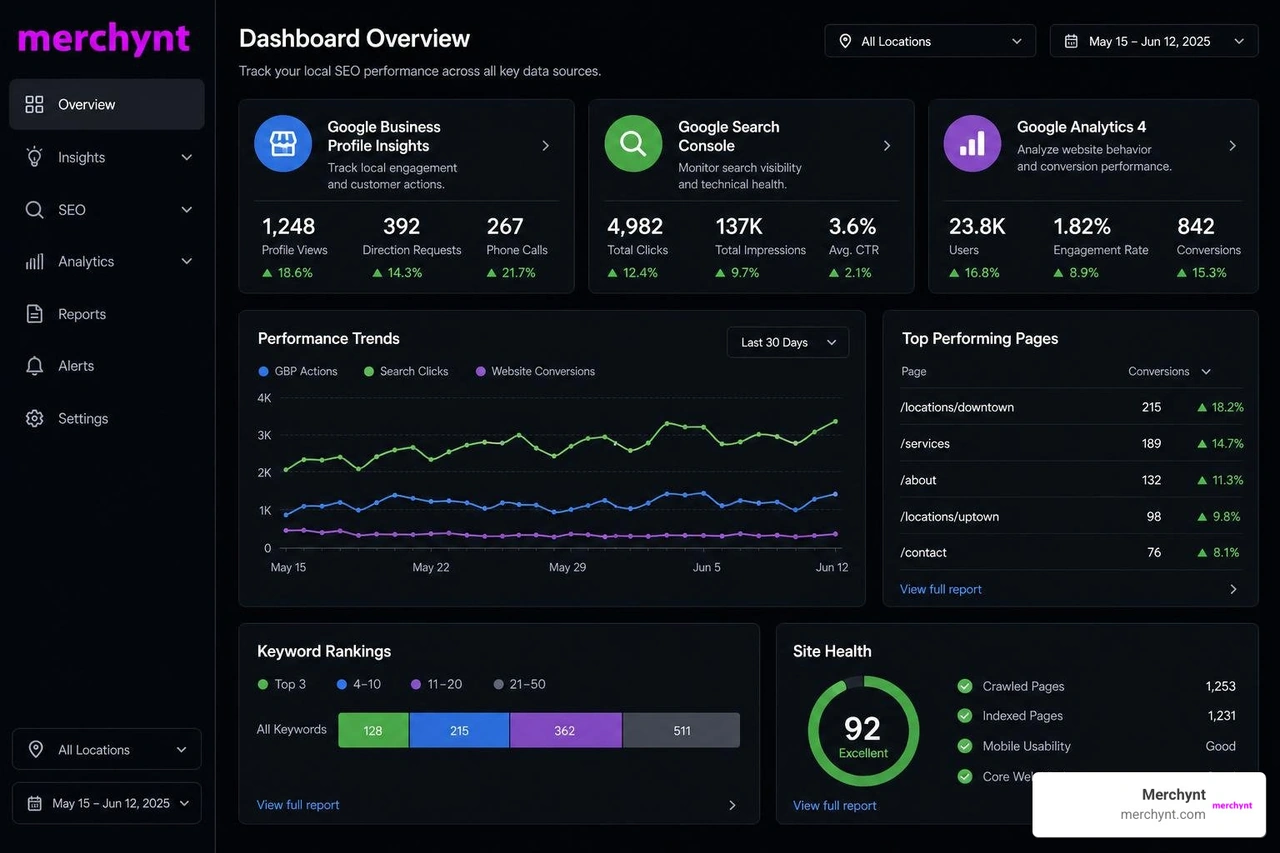Image resolution: width=1280 pixels, height=853 pixels.
Task: Toggle the GBP Actions series in the legend
Action: pyautogui.click(x=298, y=371)
